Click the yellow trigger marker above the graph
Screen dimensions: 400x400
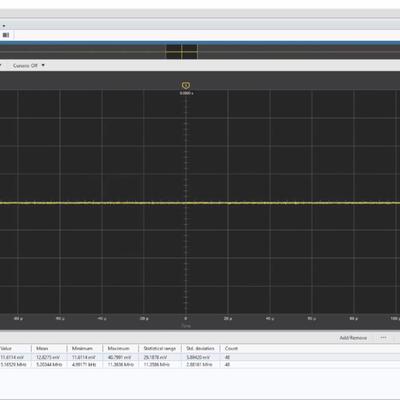coord(186,86)
